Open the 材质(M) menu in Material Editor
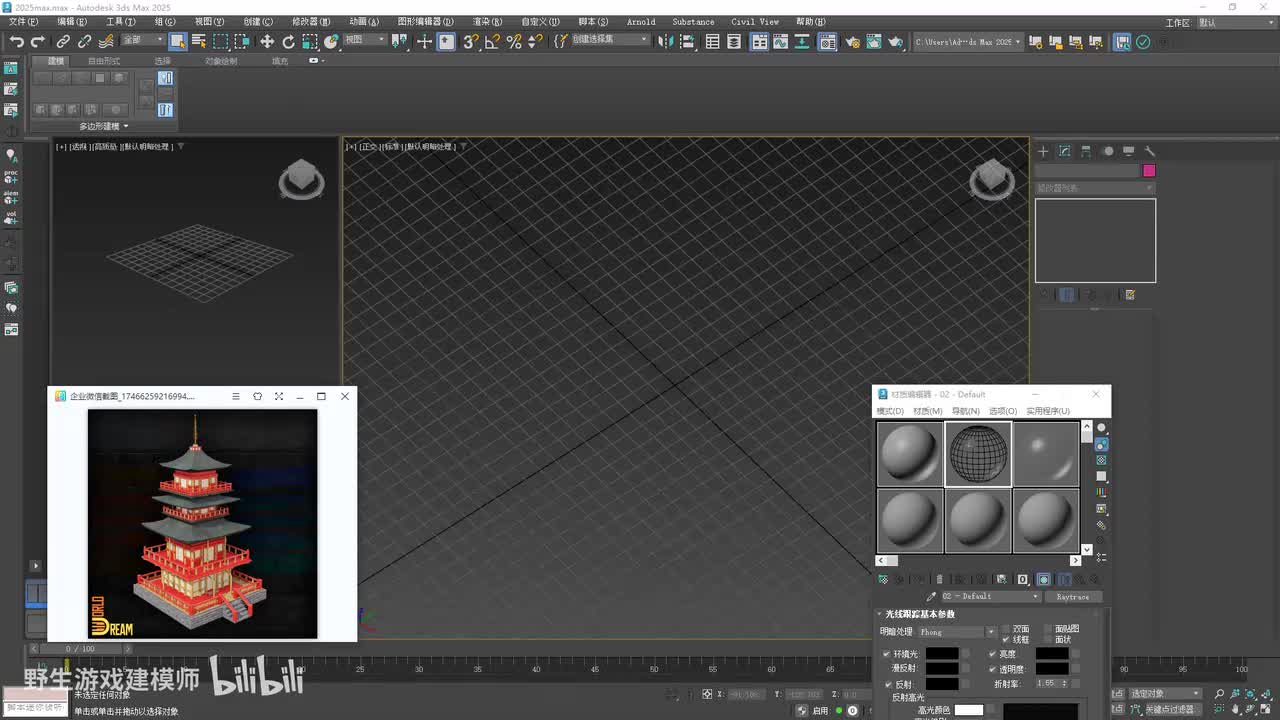 click(927, 411)
